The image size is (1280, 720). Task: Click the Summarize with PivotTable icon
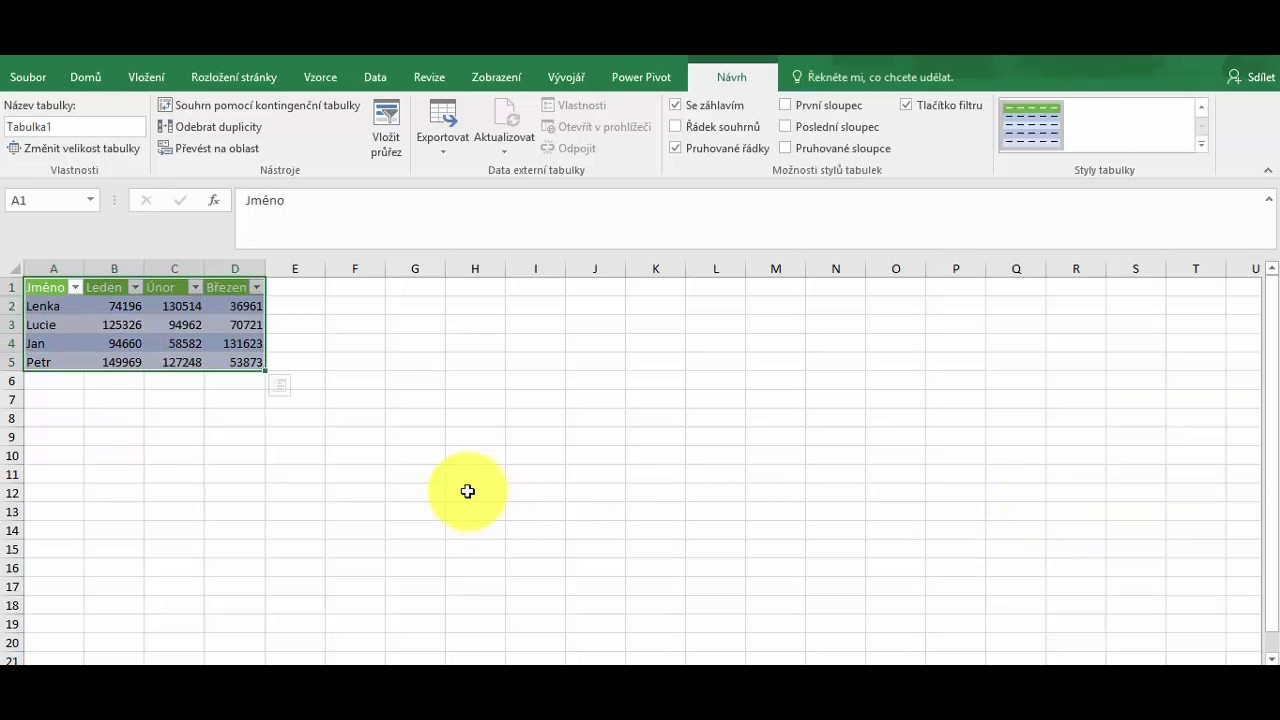[x=165, y=105]
